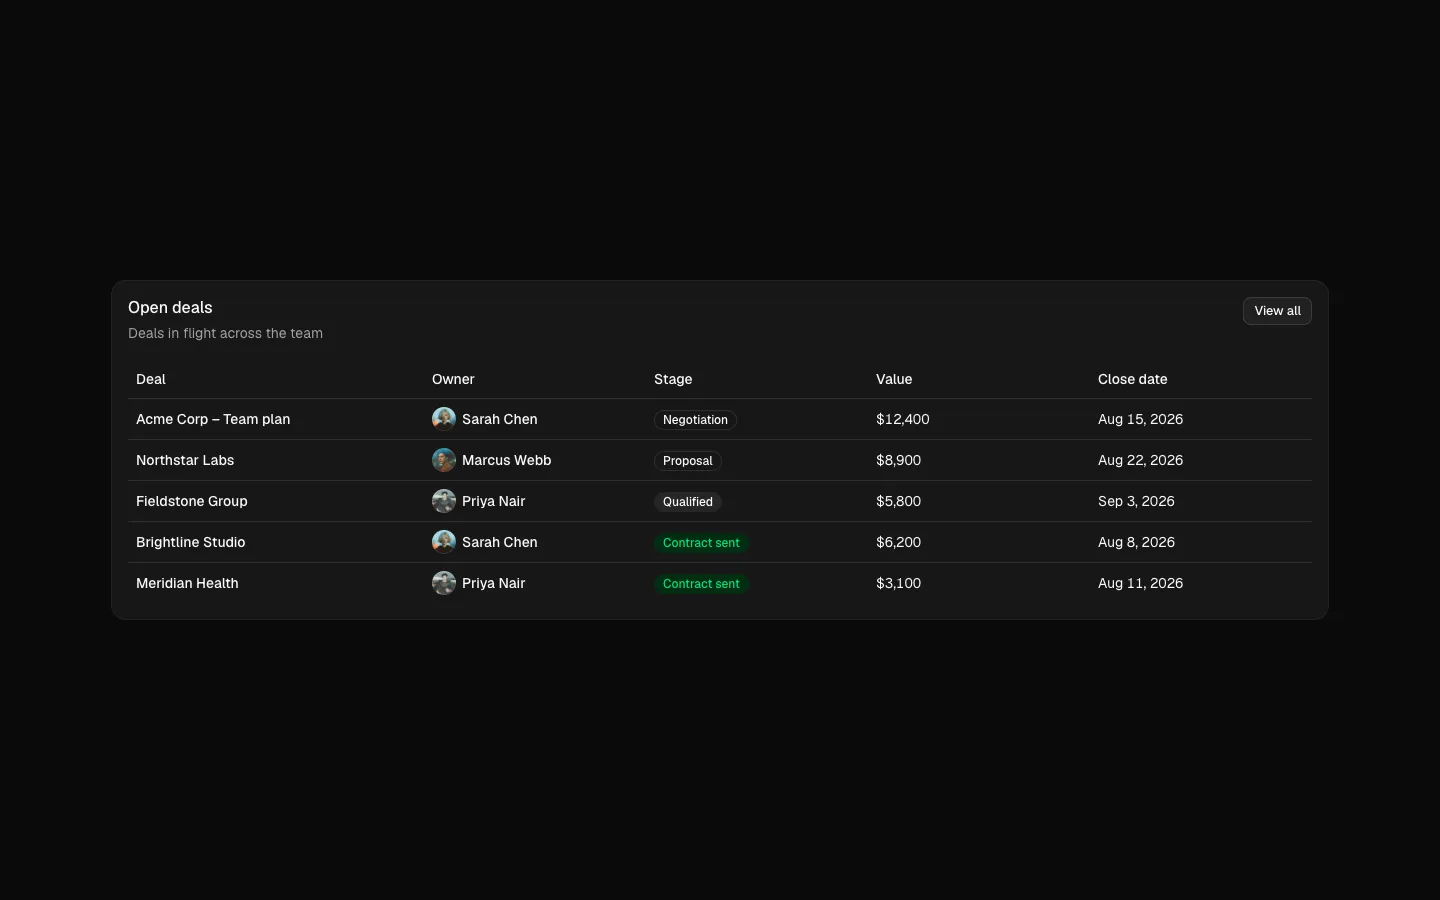Image resolution: width=1440 pixels, height=900 pixels.
Task: Click the Aug 11, 2026 close date
Action: click(1141, 583)
